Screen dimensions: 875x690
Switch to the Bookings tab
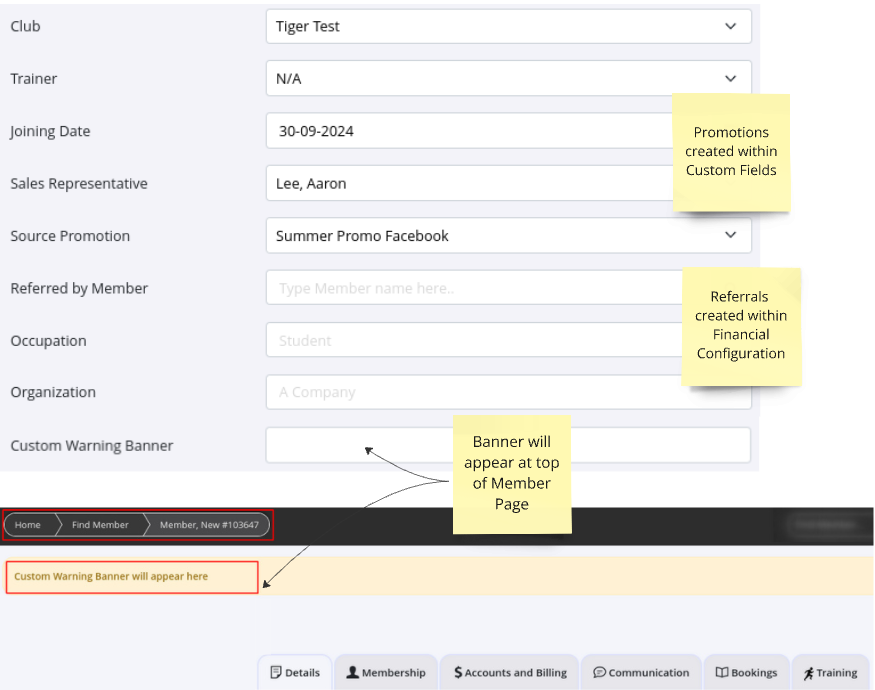click(x=746, y=673)
